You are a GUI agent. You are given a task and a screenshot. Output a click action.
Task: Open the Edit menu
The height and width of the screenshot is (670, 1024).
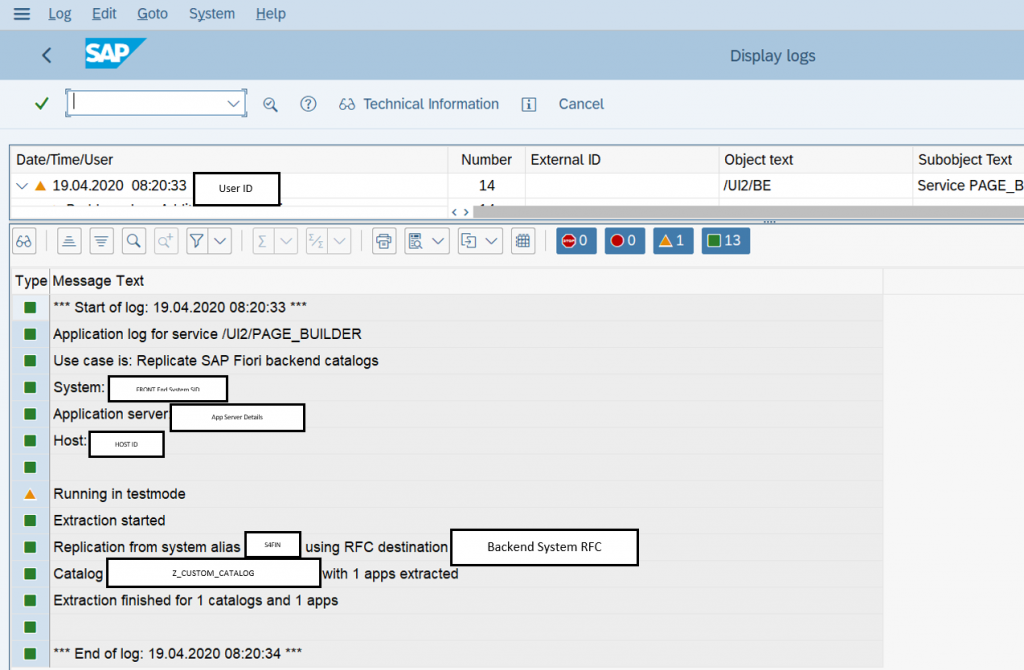coord(104,14)
